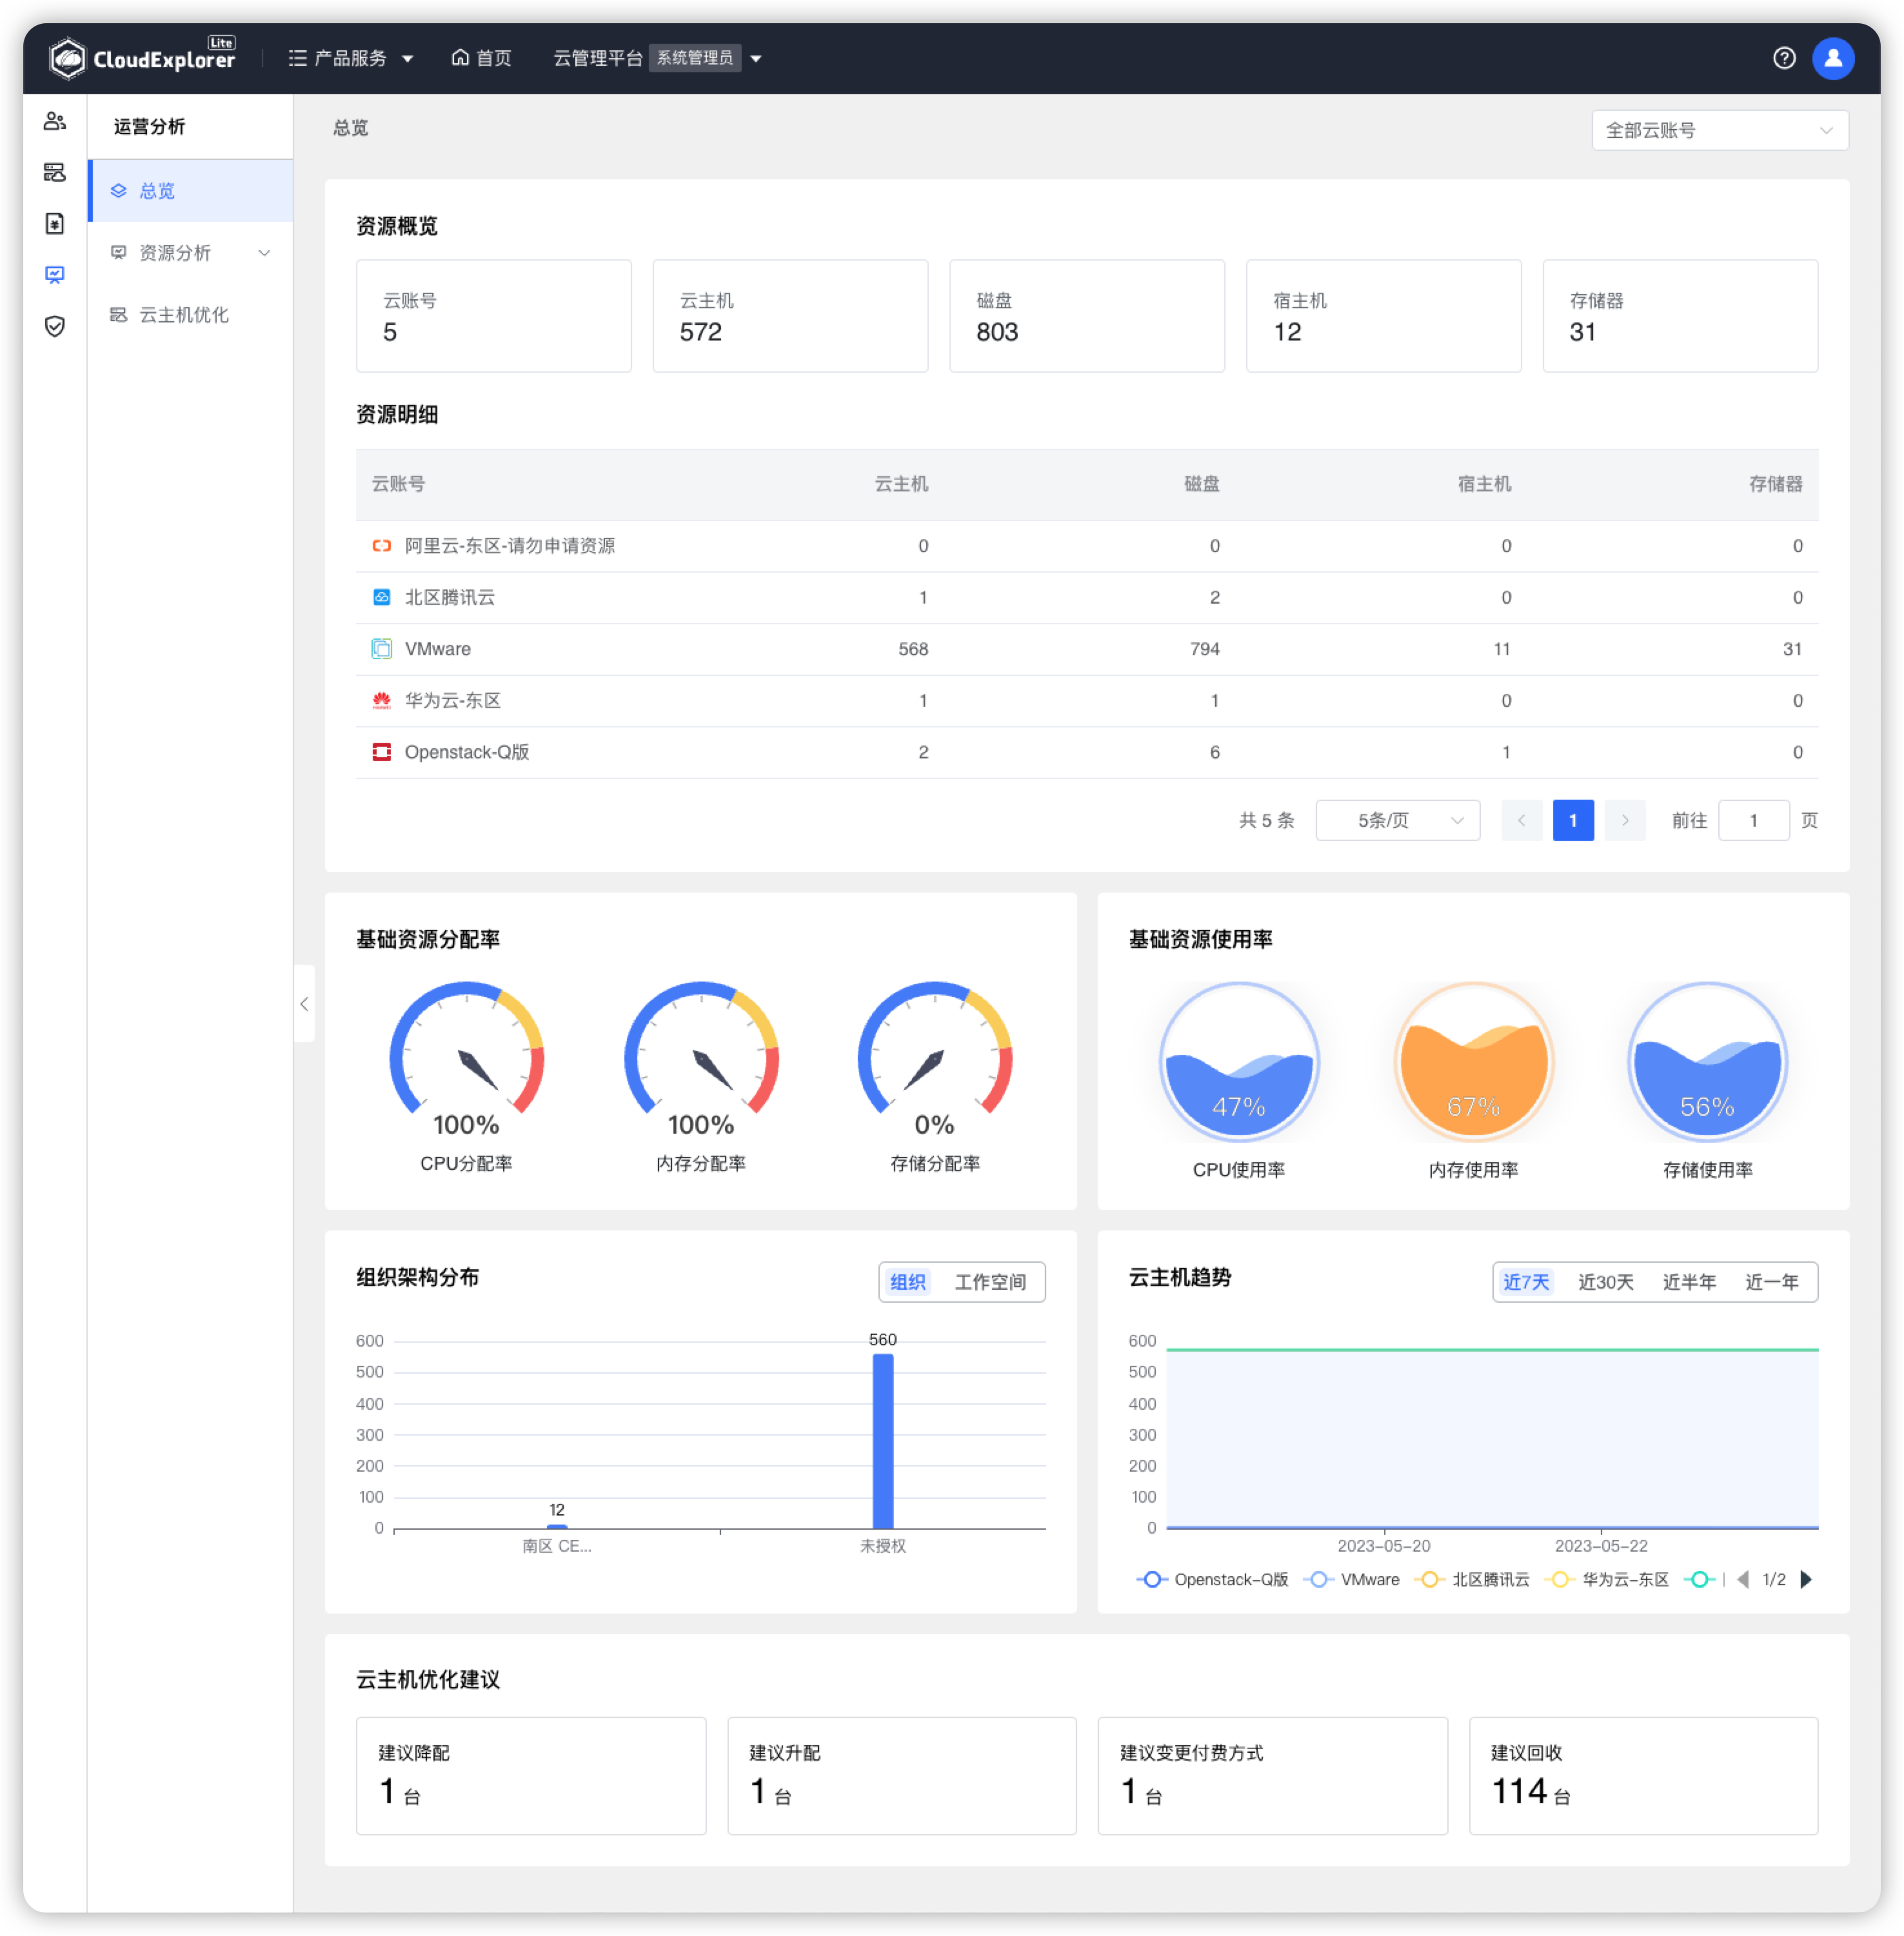
Task: Open cloud resources via the server-cloud sidebar icon
Action: click(55, 172)
